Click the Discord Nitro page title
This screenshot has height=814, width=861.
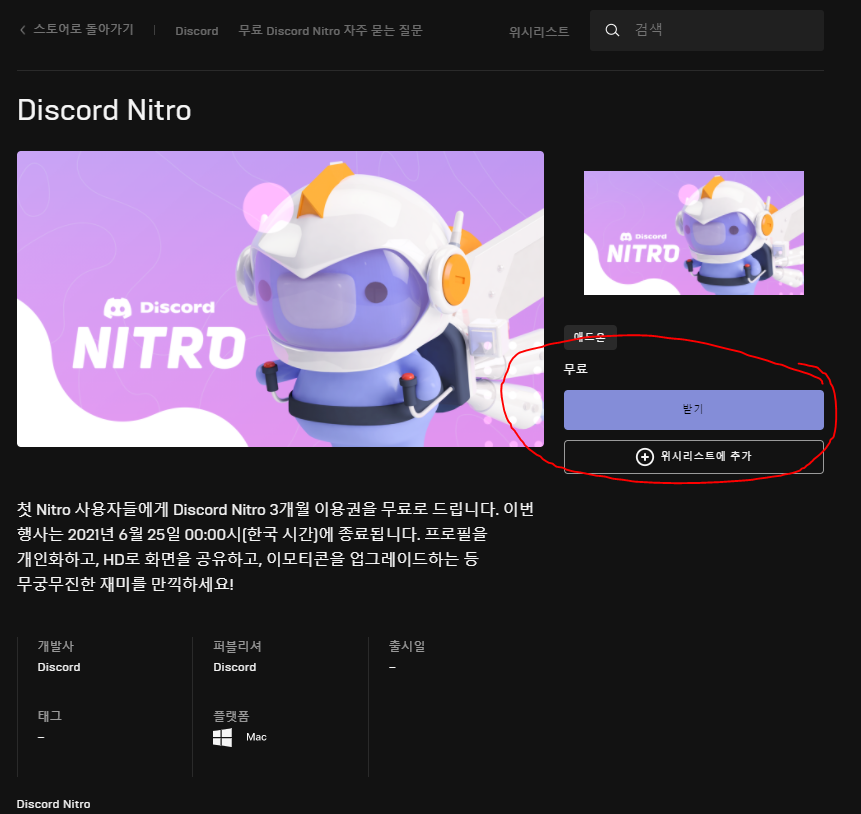pyautogui.click(x=104, y=110)
